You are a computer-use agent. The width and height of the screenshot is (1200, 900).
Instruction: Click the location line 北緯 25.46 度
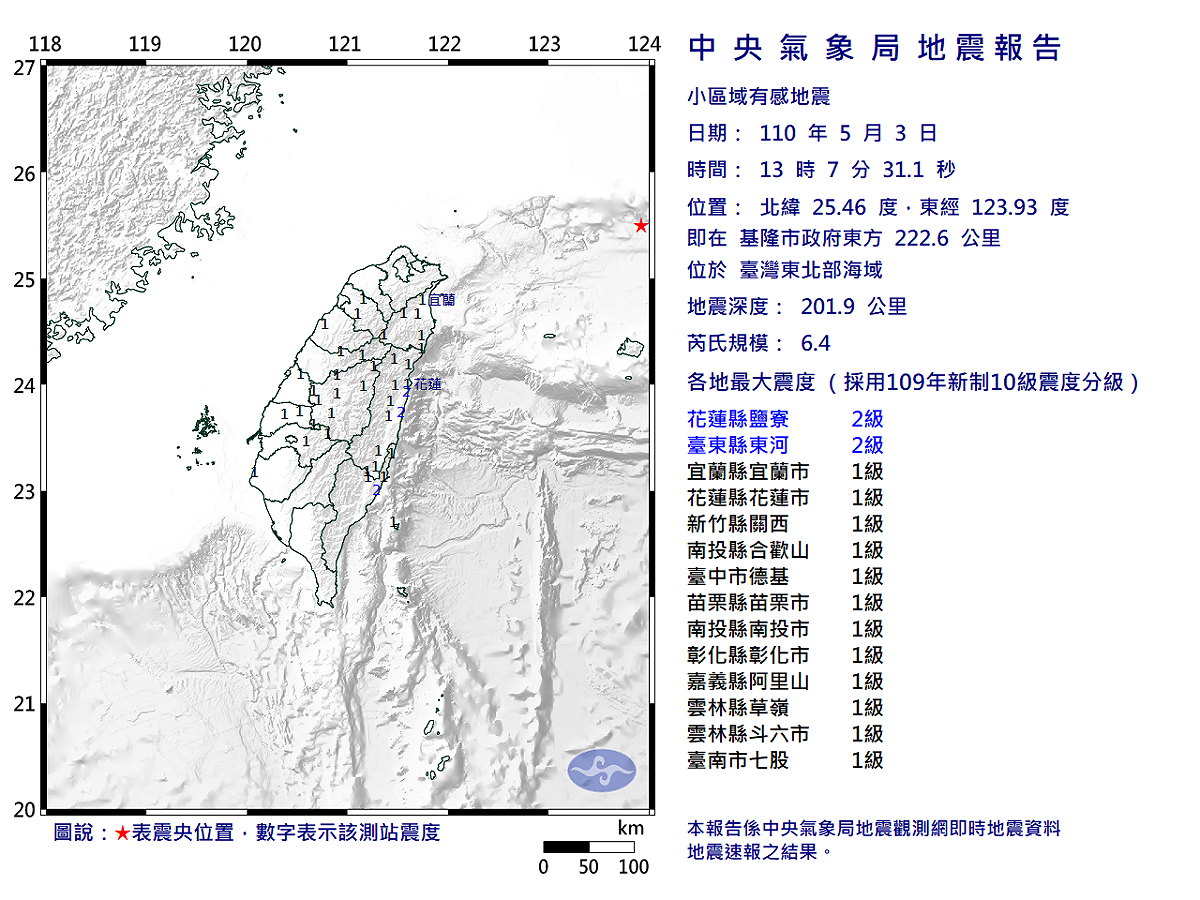829,207
